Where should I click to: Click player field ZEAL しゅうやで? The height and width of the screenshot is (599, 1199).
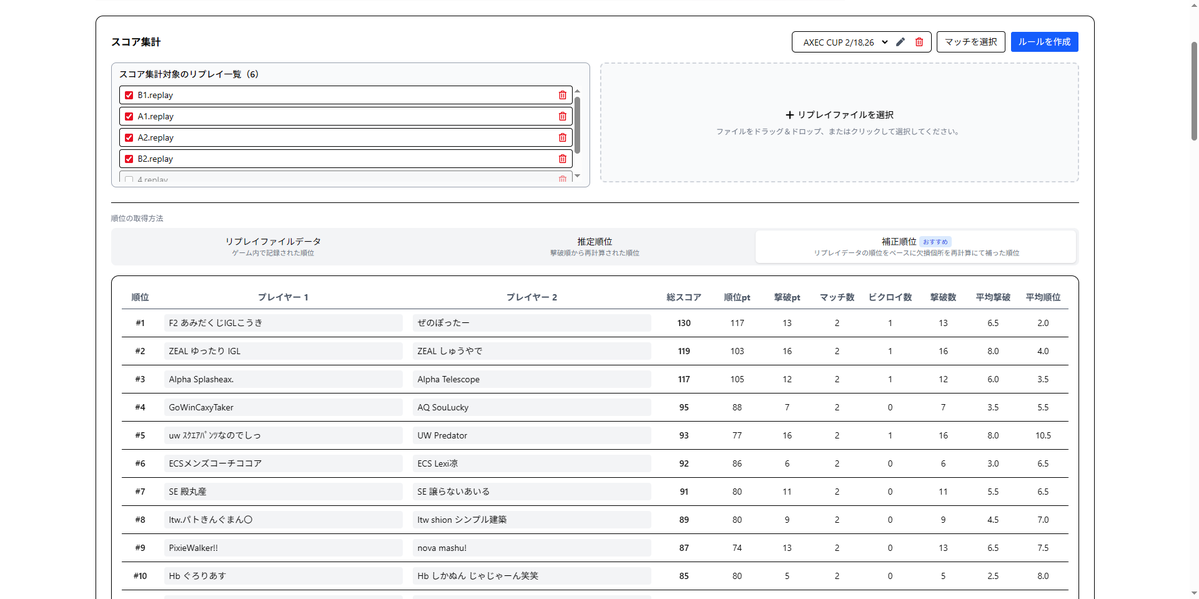[x=531, y=351]
